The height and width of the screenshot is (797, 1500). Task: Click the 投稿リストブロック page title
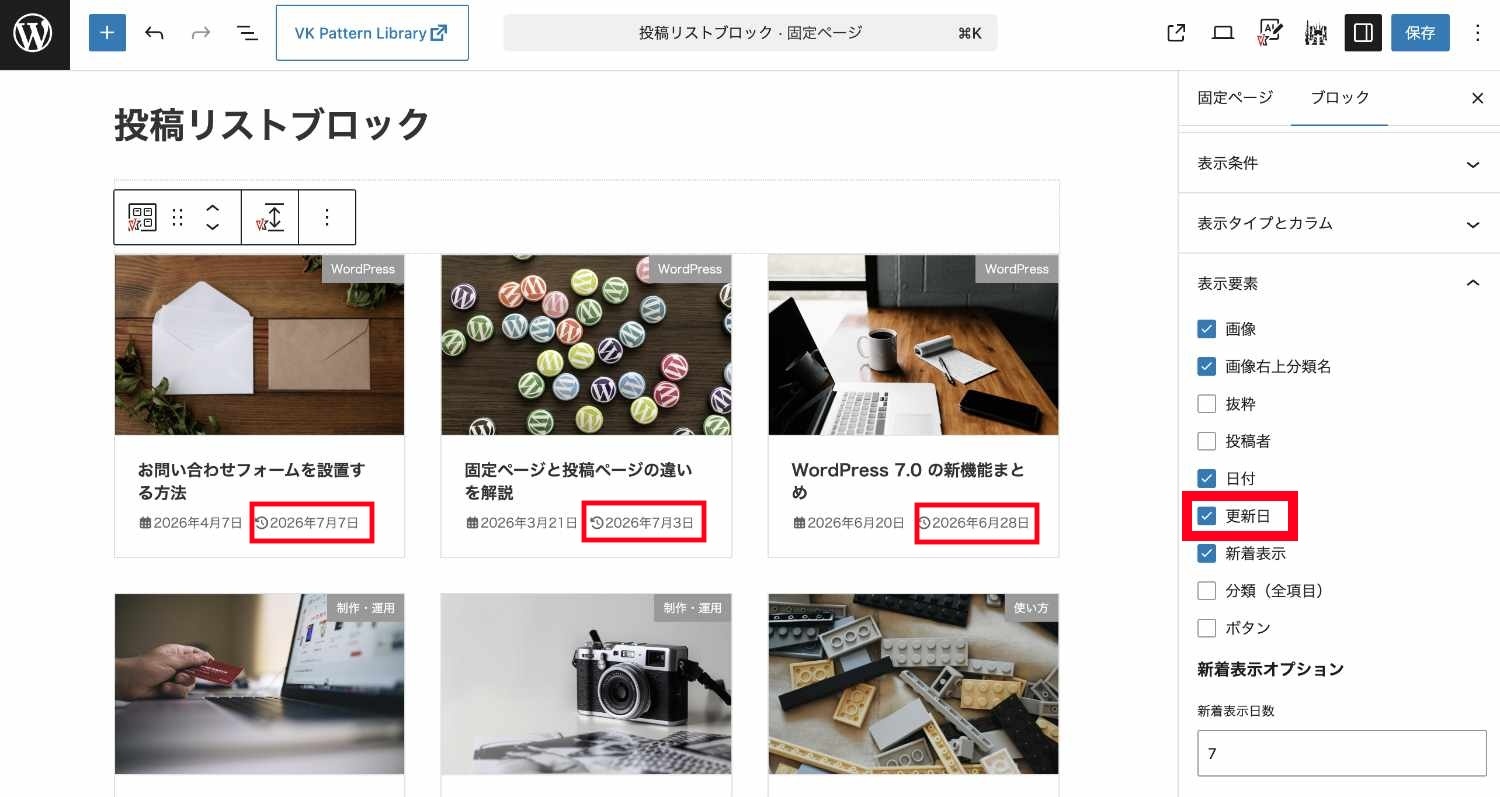[x=272, y=125]
